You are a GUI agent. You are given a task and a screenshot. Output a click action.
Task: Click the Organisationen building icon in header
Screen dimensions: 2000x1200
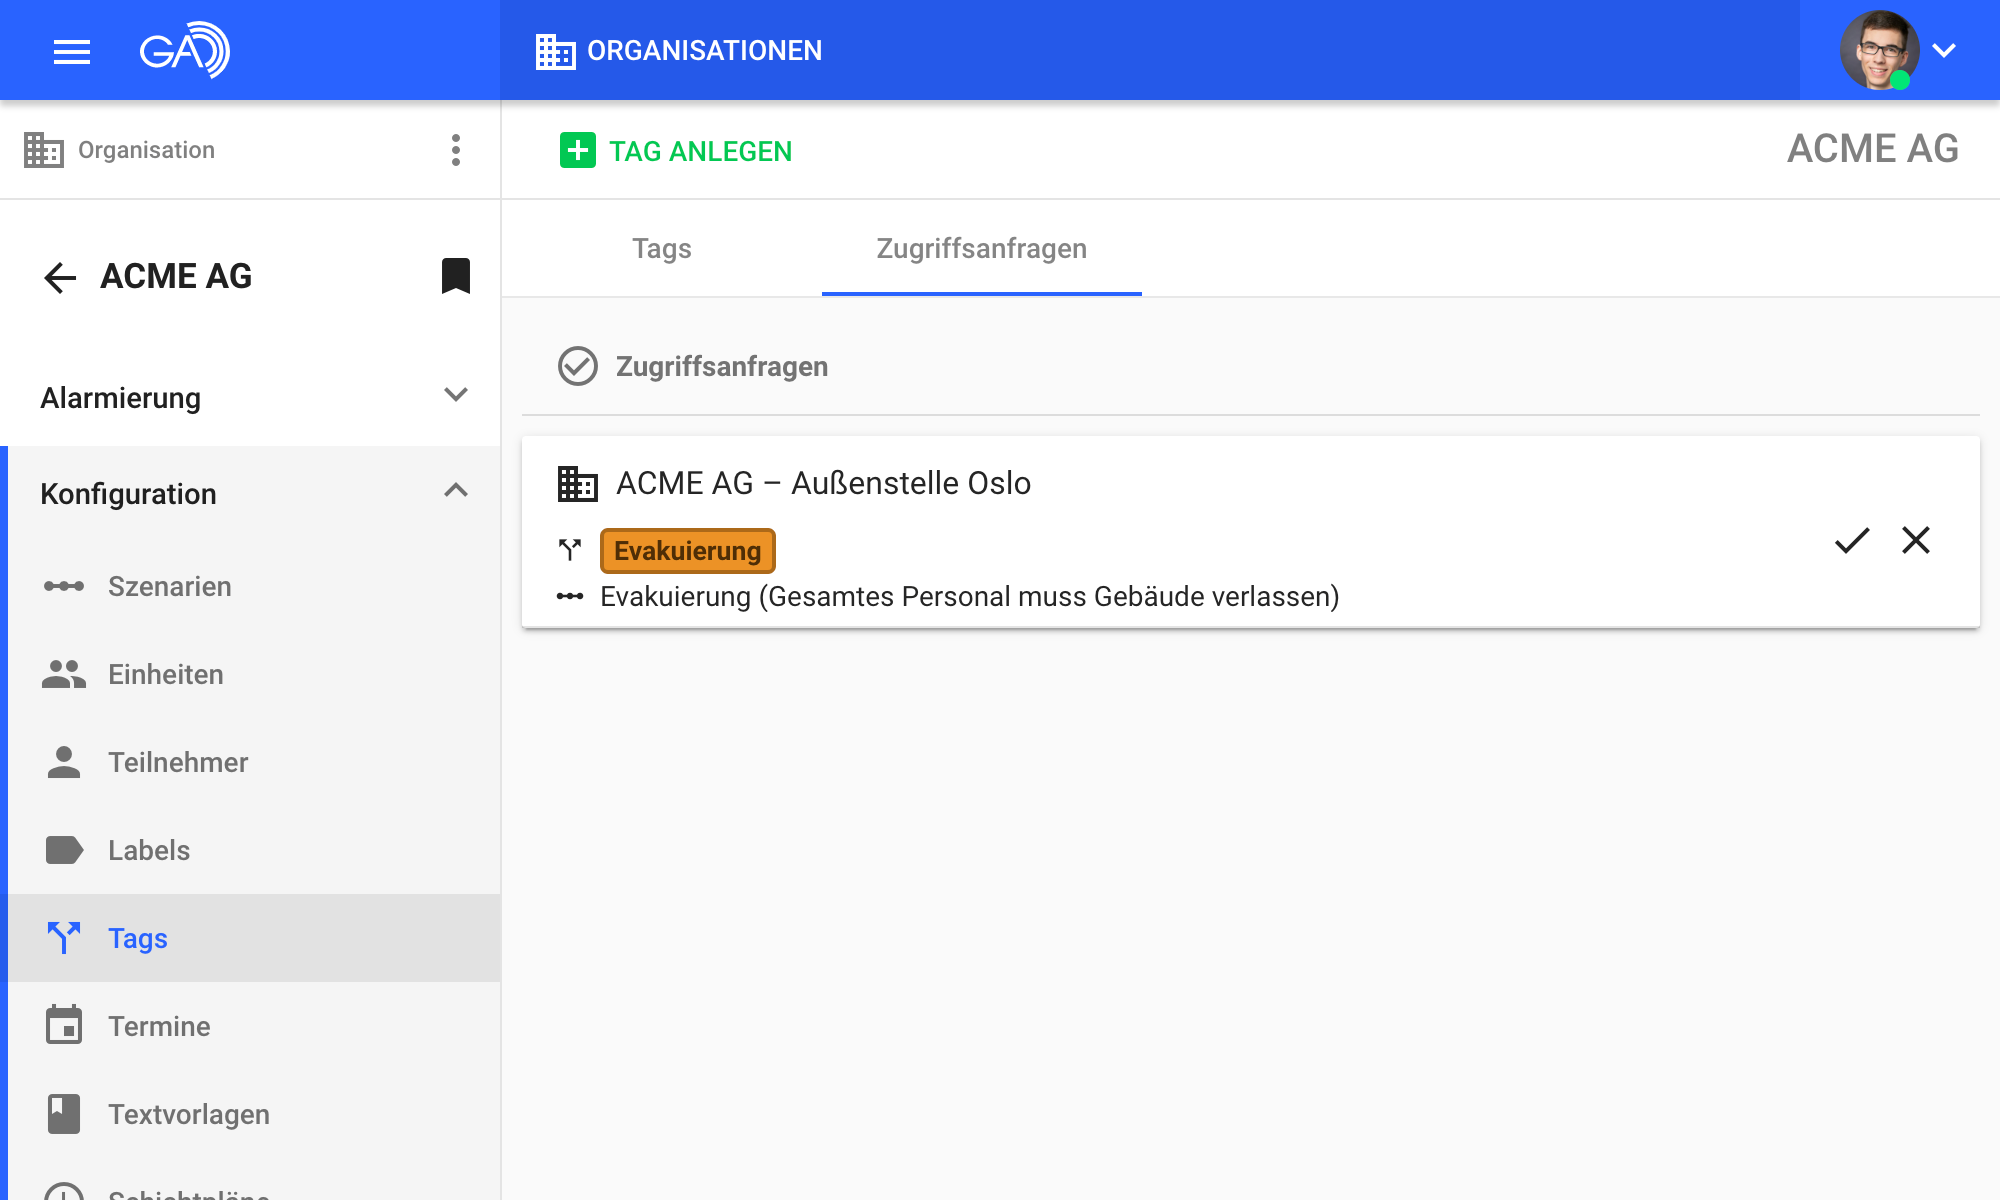(555, 51)
